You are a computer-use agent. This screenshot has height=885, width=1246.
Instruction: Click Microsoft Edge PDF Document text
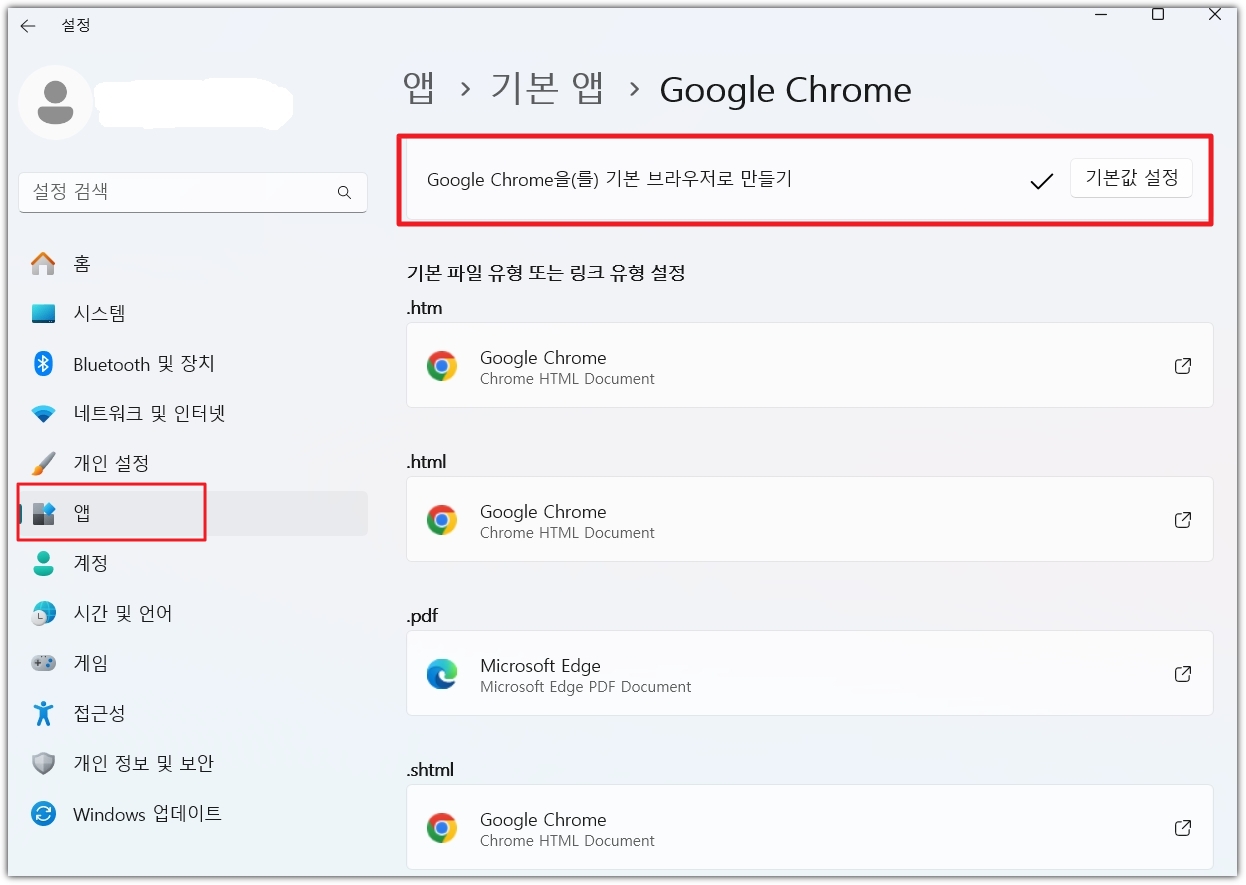pos(585,687)
